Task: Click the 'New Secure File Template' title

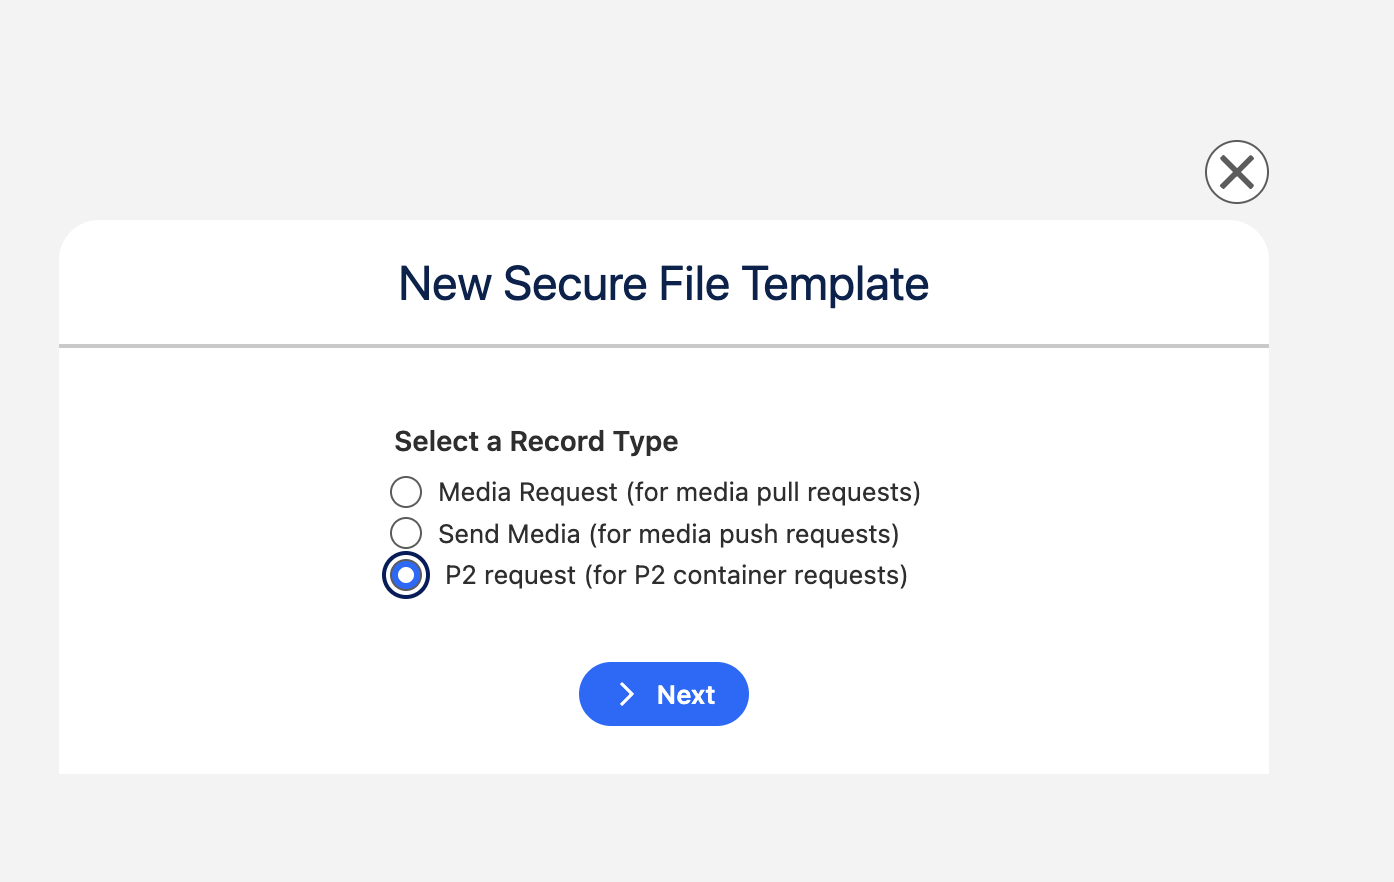Action: 664,284
